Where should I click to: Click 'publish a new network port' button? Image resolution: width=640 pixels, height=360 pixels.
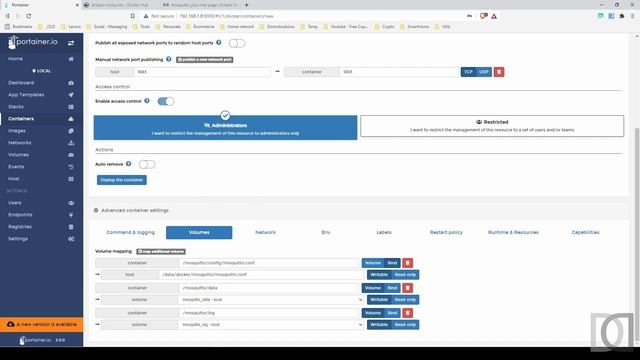click(x=204, y=60)
